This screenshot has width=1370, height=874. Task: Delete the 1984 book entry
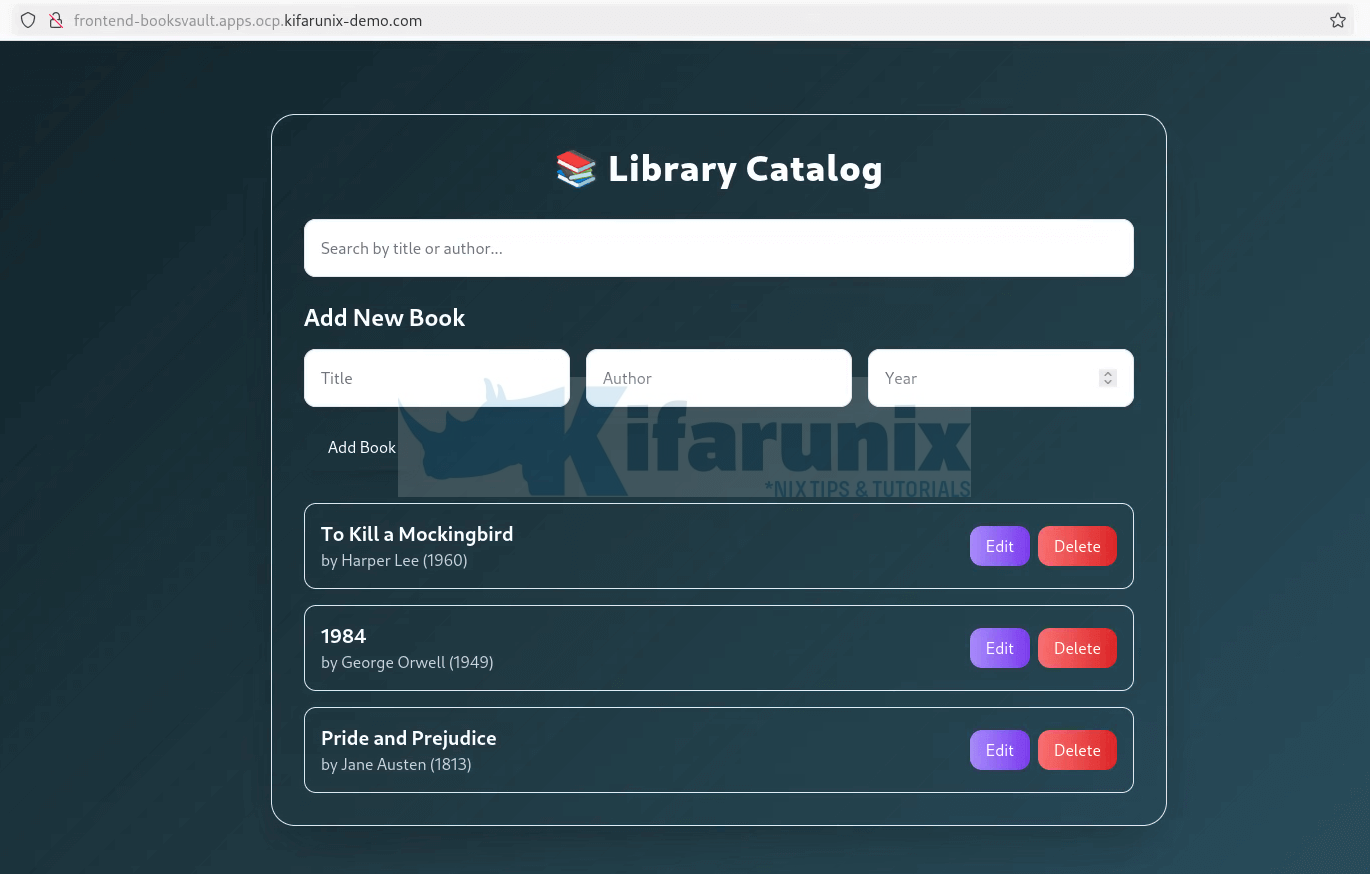point(1076,648)
